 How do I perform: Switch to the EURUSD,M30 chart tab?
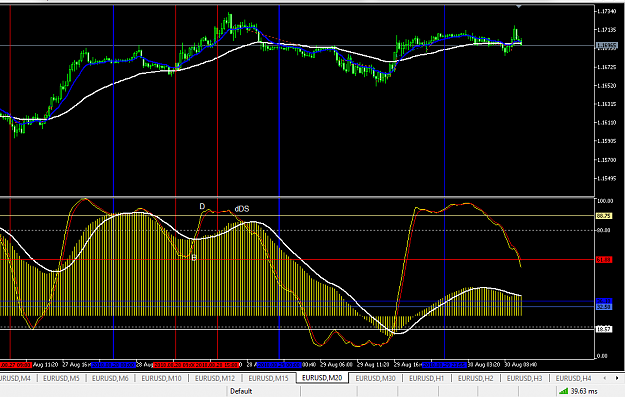(x=375, y=378)
